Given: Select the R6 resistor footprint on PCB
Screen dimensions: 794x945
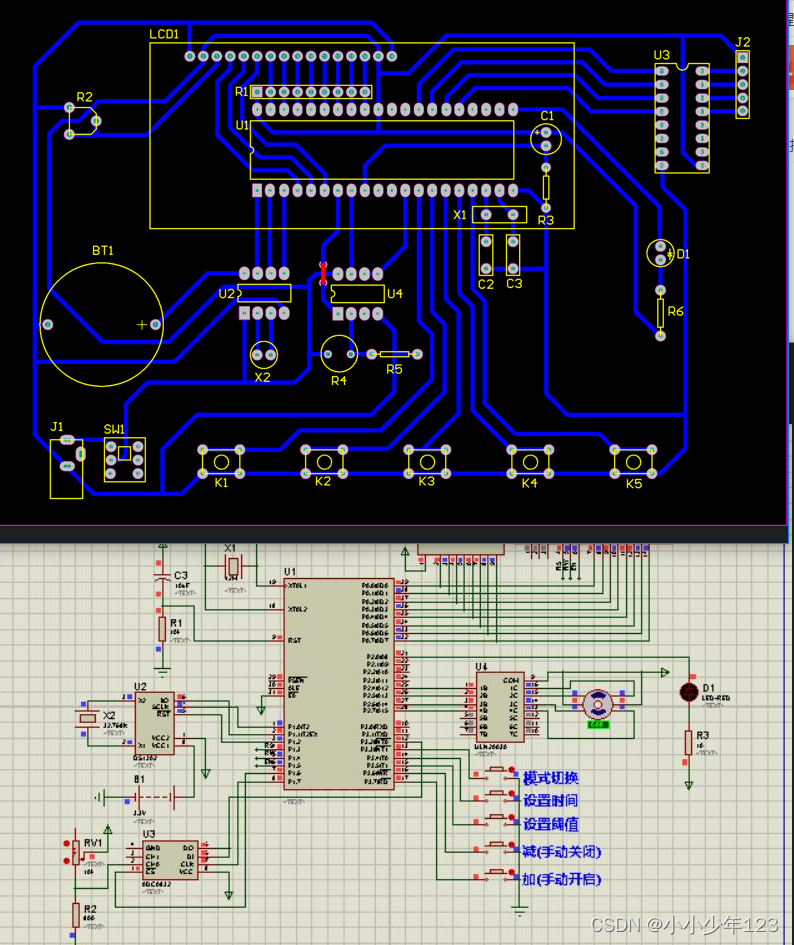Looking at the screenshot, I should [661, 313].
